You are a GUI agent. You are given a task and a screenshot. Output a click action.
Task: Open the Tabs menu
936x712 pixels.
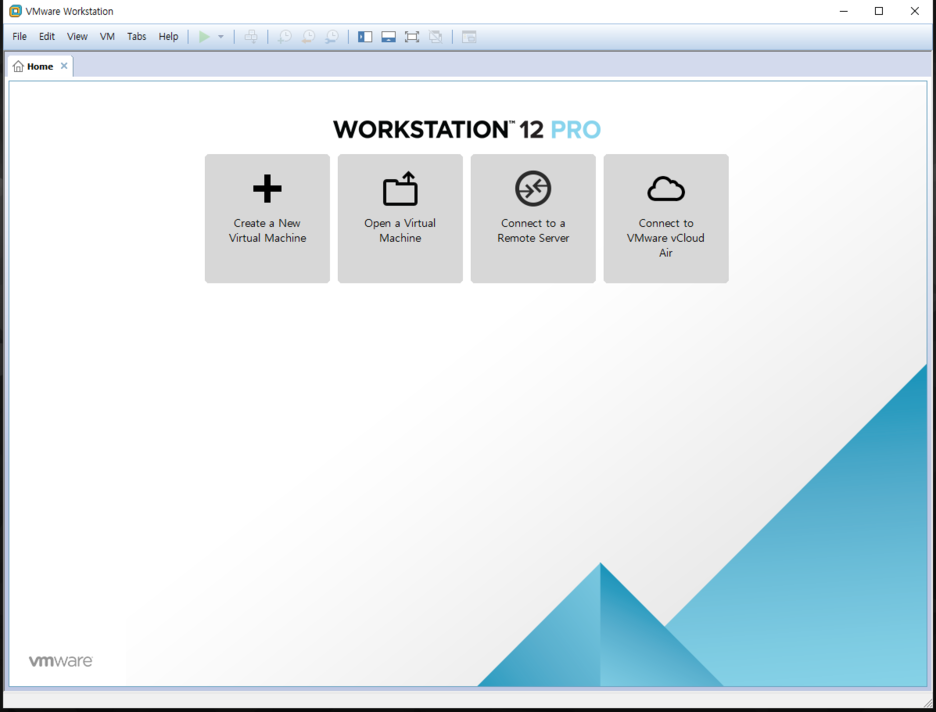(136, 36)
